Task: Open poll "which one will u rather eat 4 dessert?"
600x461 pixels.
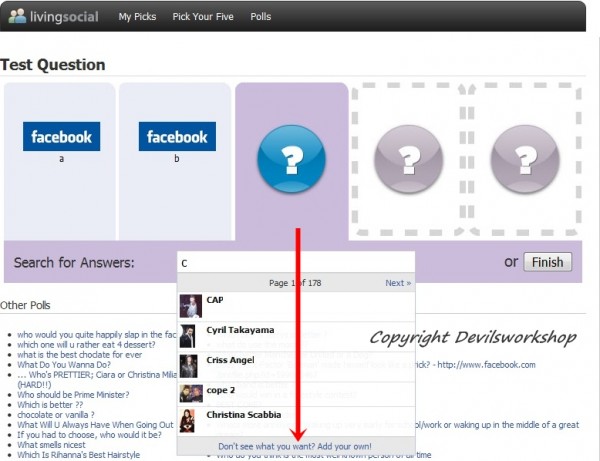Action: tap(86, 345)
